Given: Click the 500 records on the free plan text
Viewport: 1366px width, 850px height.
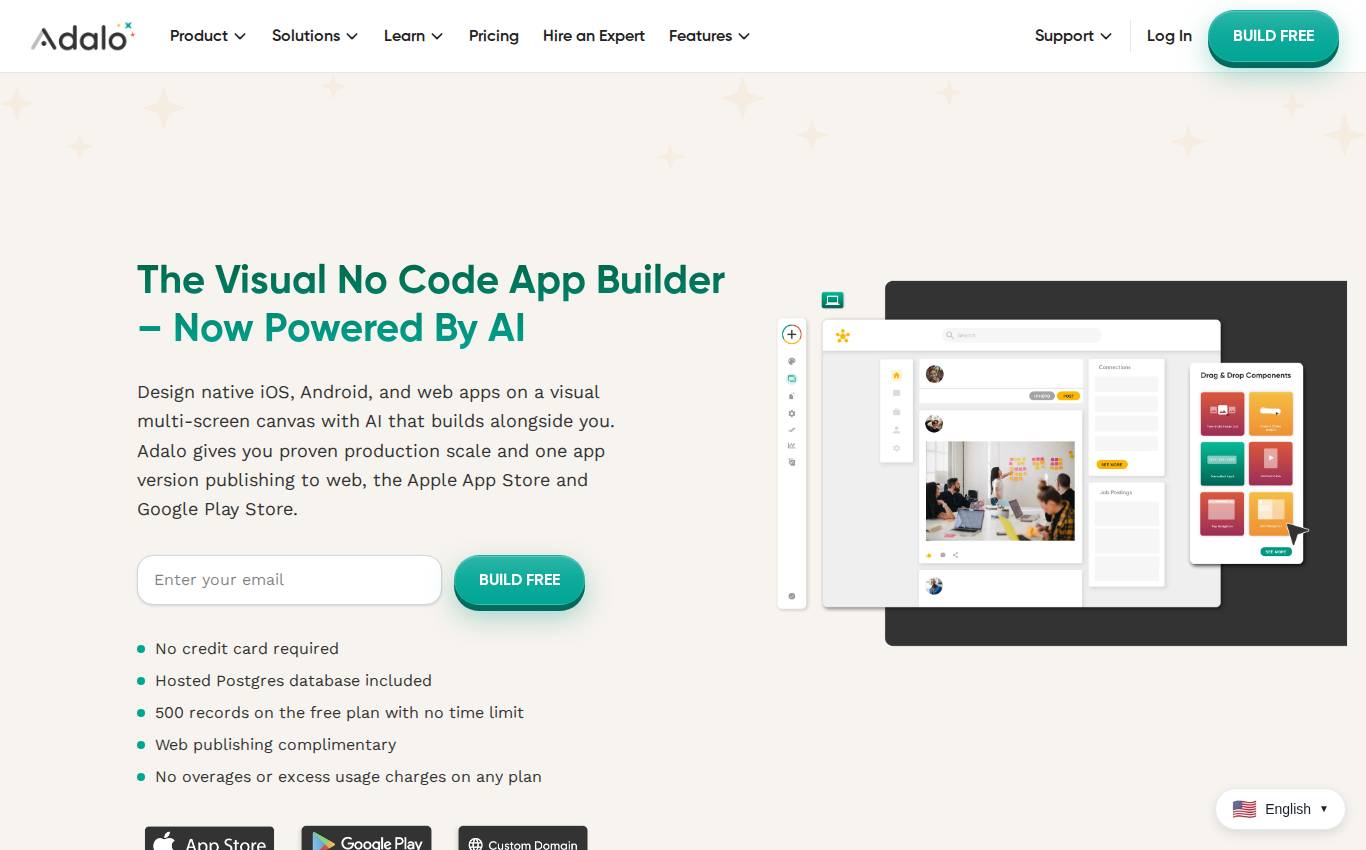Looking at the screenshot, I should tap(340, 712).
